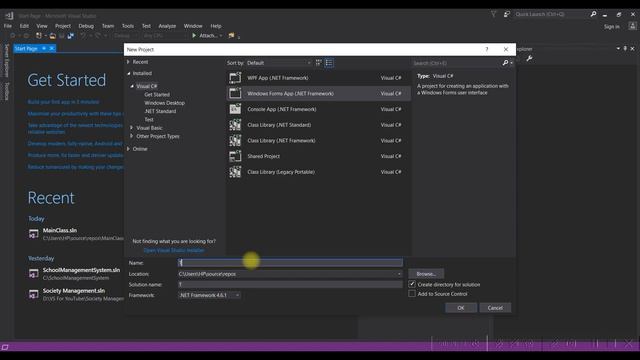Open the Debug menu
Viewport: 640px width, 360px height.
pyautogui.click(x=86, y=26)
